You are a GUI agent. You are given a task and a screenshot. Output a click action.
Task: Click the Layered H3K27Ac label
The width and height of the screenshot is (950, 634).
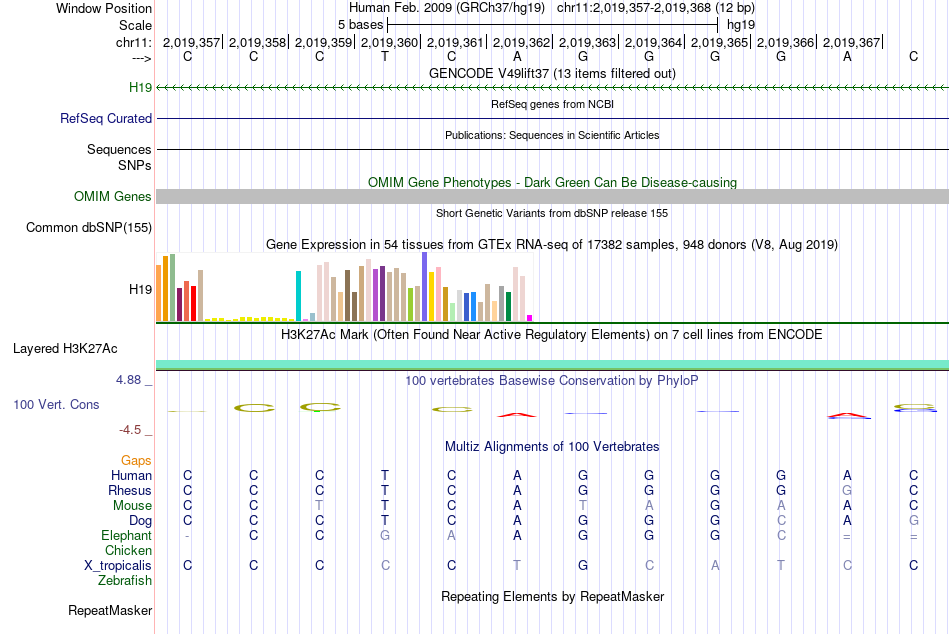pos(65,349)
